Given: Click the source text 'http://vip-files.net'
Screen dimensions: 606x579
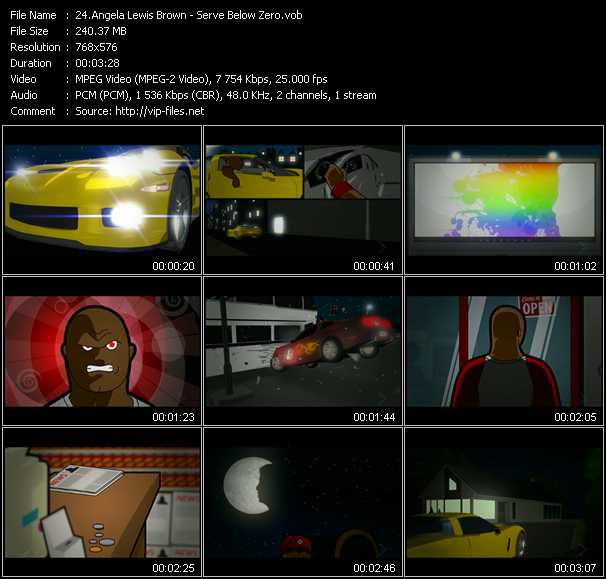Looking at the screenshot, I should pos(160,111).
